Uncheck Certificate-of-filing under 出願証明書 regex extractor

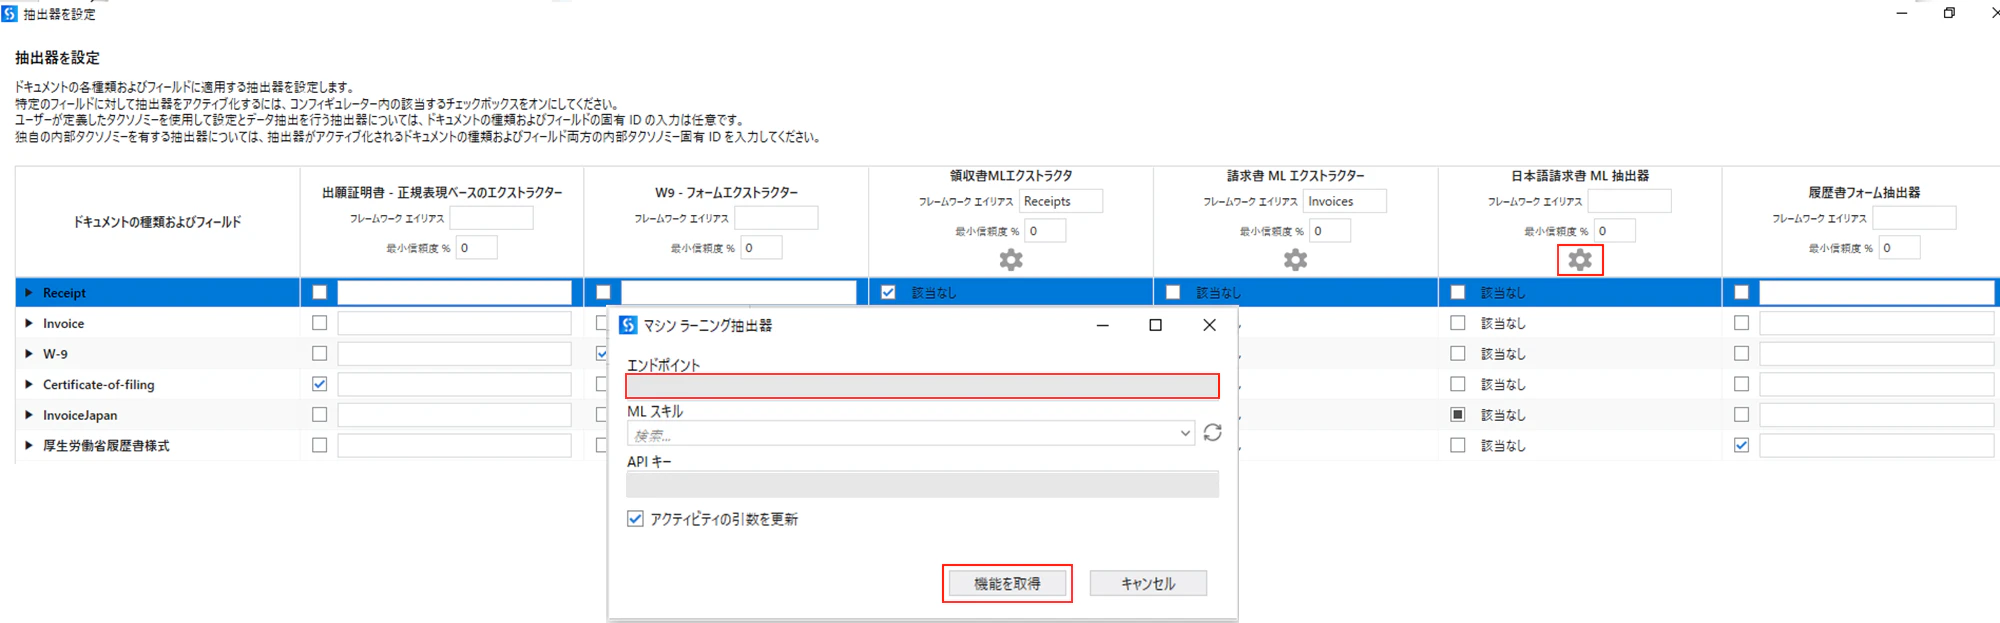tap(319, 384)
